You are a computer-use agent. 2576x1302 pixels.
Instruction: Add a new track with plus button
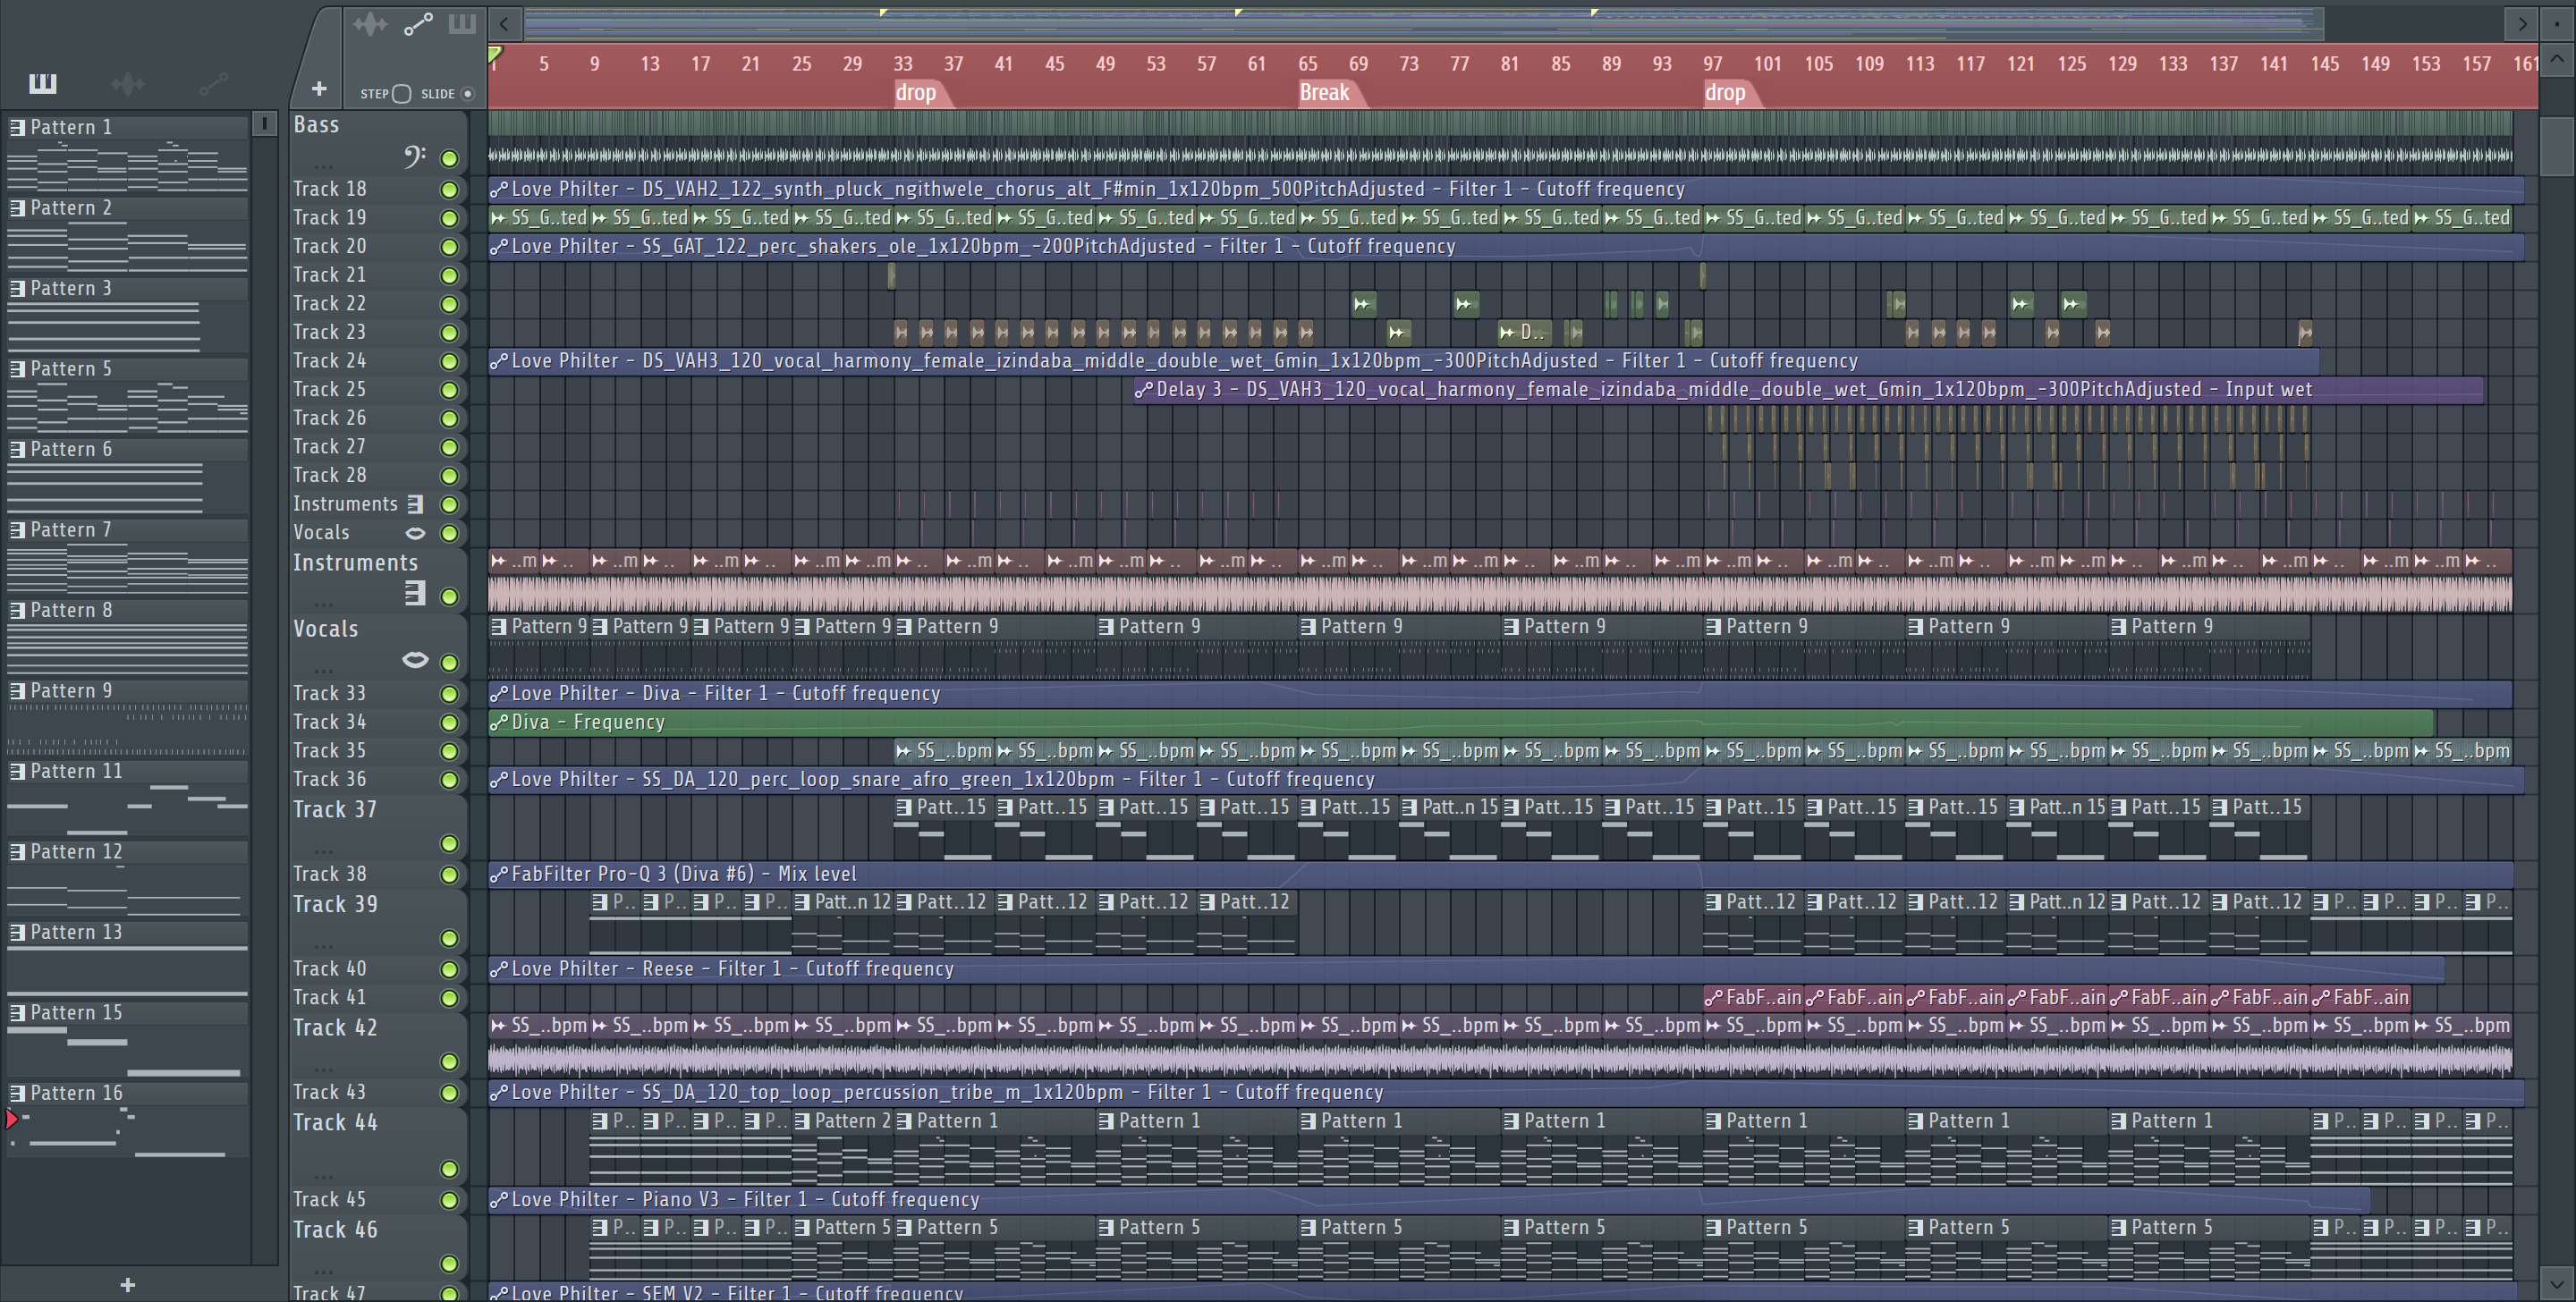pyautogui.click(x=319, y=89)
